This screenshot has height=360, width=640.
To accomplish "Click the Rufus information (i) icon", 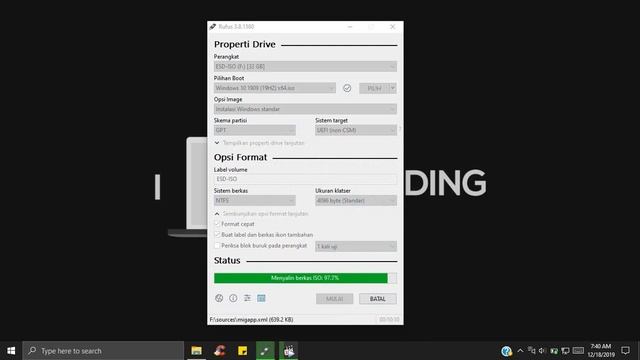I will [233, 298].
